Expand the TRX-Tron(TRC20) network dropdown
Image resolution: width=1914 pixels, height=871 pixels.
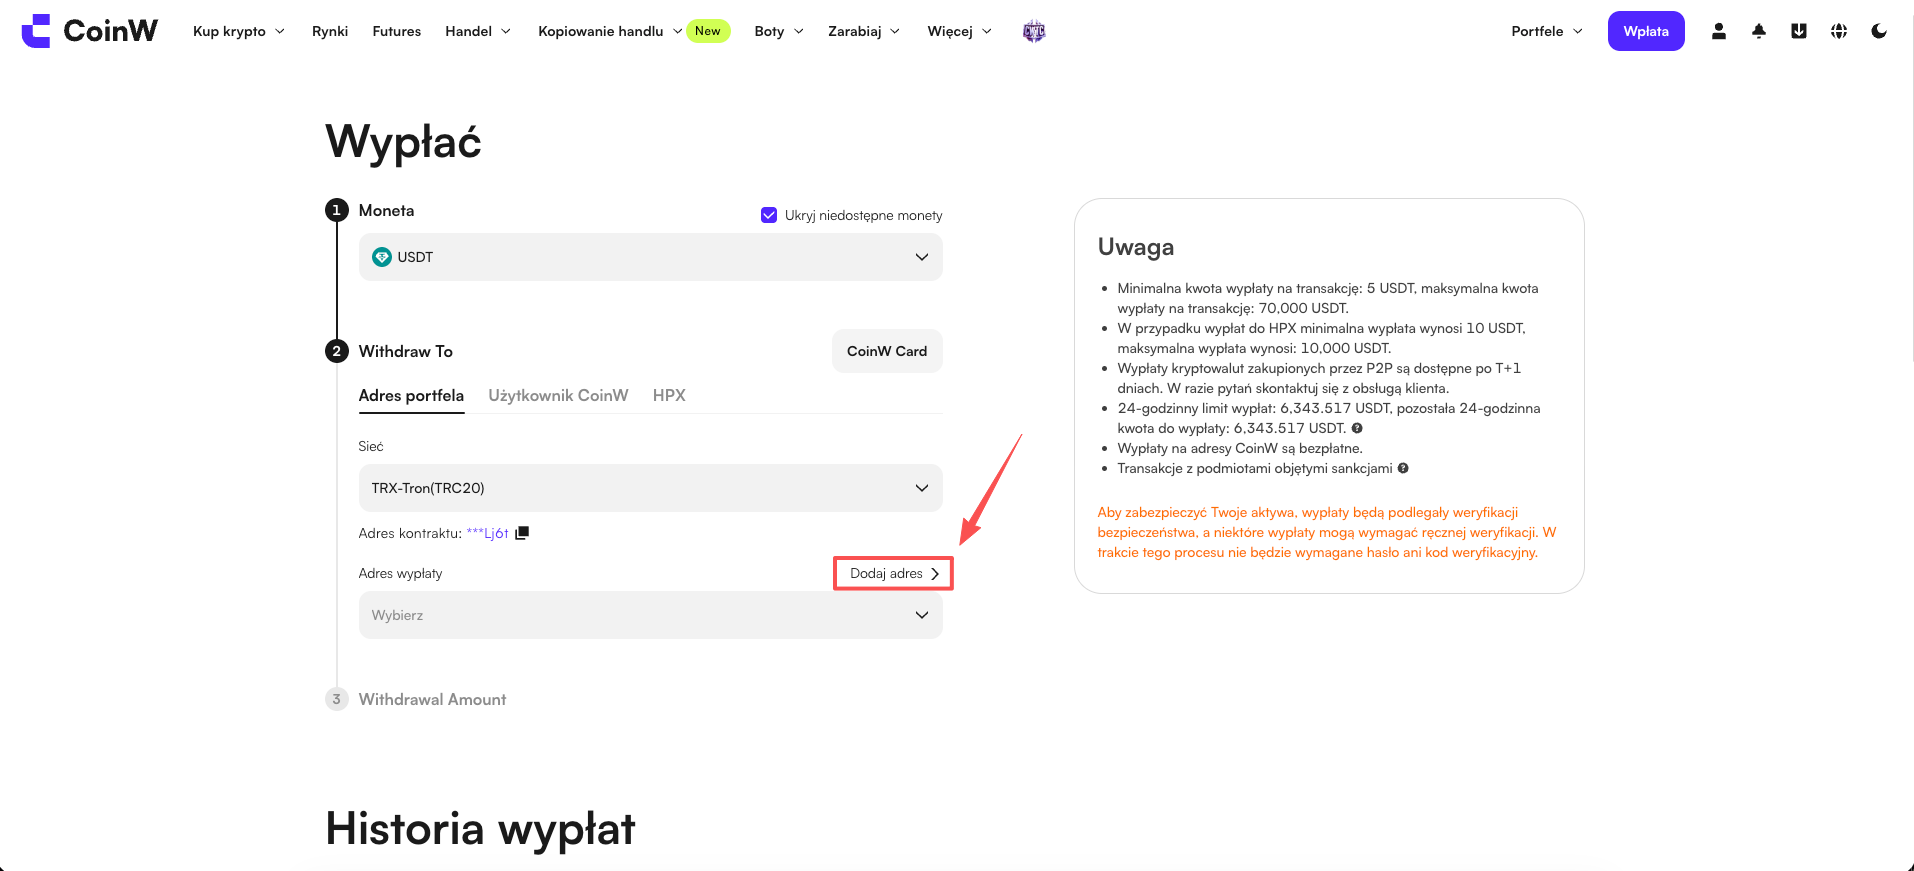650,488
